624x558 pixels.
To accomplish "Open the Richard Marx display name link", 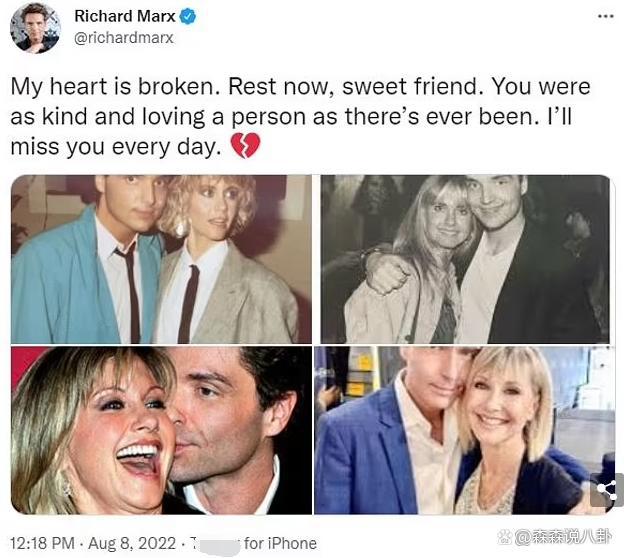I will (125, 16).
